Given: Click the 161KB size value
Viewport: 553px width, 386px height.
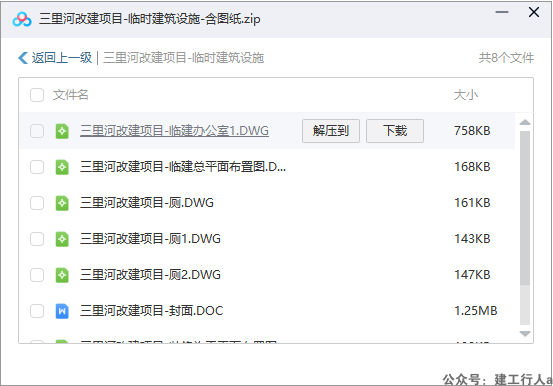Looking at the screenshot, I should [472, 203].
